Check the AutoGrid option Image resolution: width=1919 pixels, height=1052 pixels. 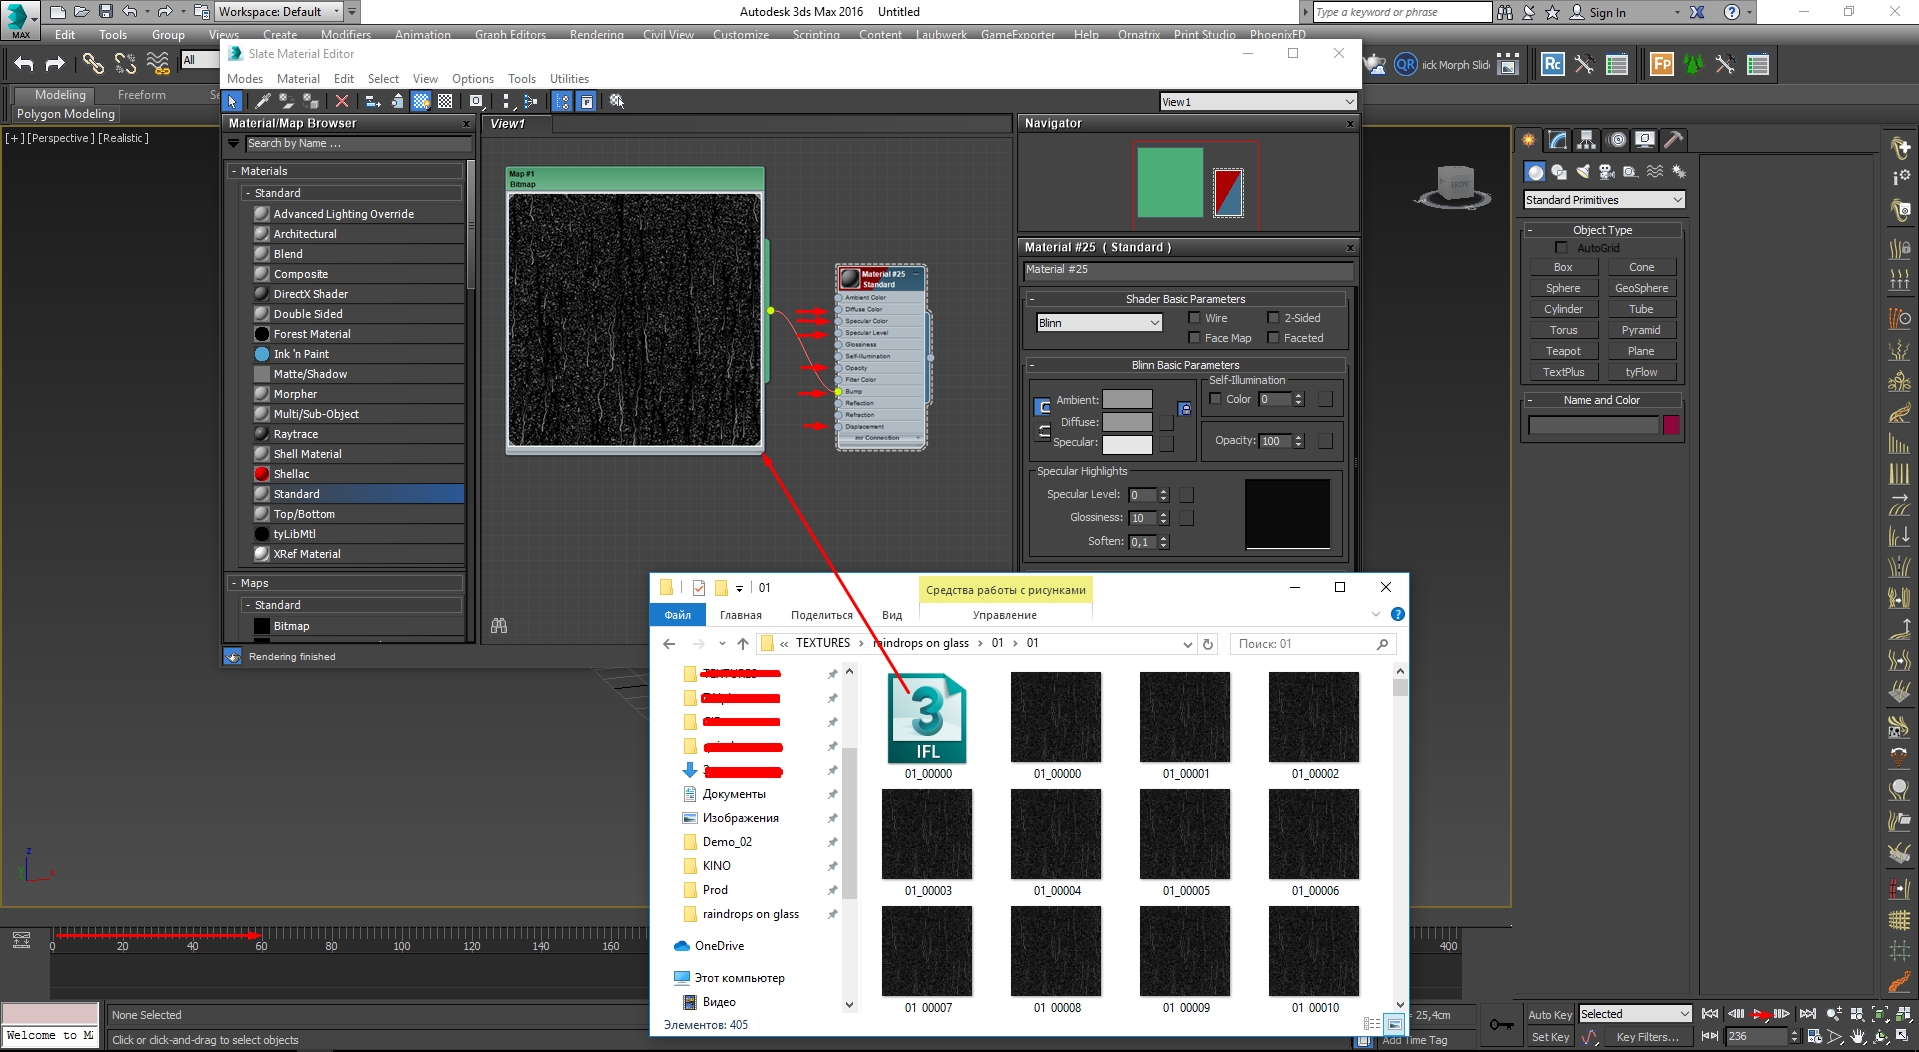(x=1561, y=247)
